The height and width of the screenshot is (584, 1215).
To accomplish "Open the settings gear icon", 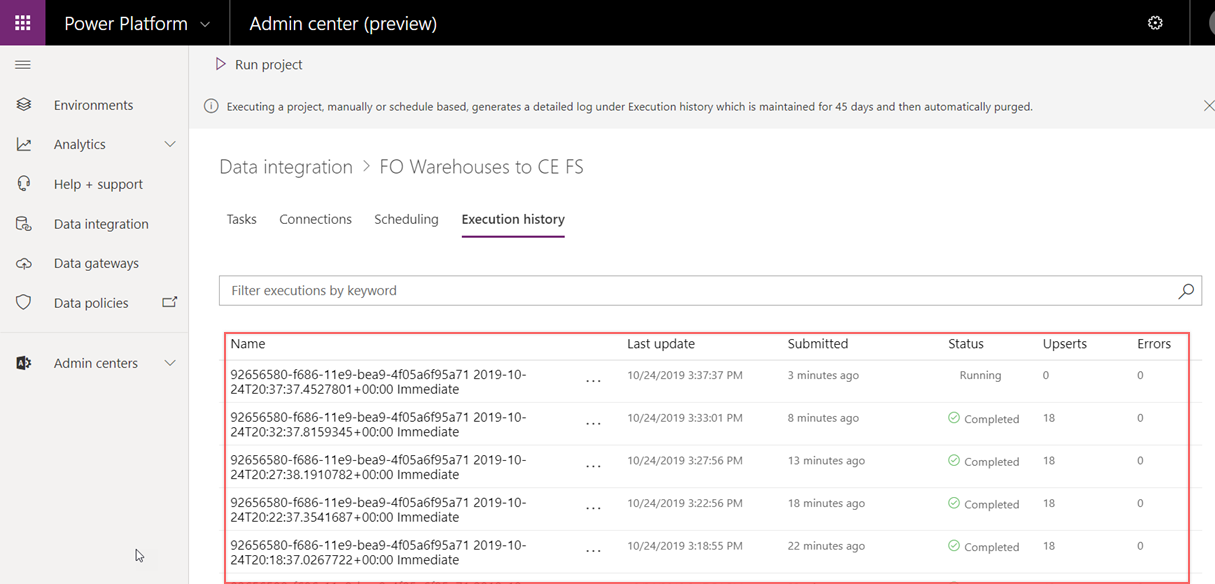I will 1156,22.
